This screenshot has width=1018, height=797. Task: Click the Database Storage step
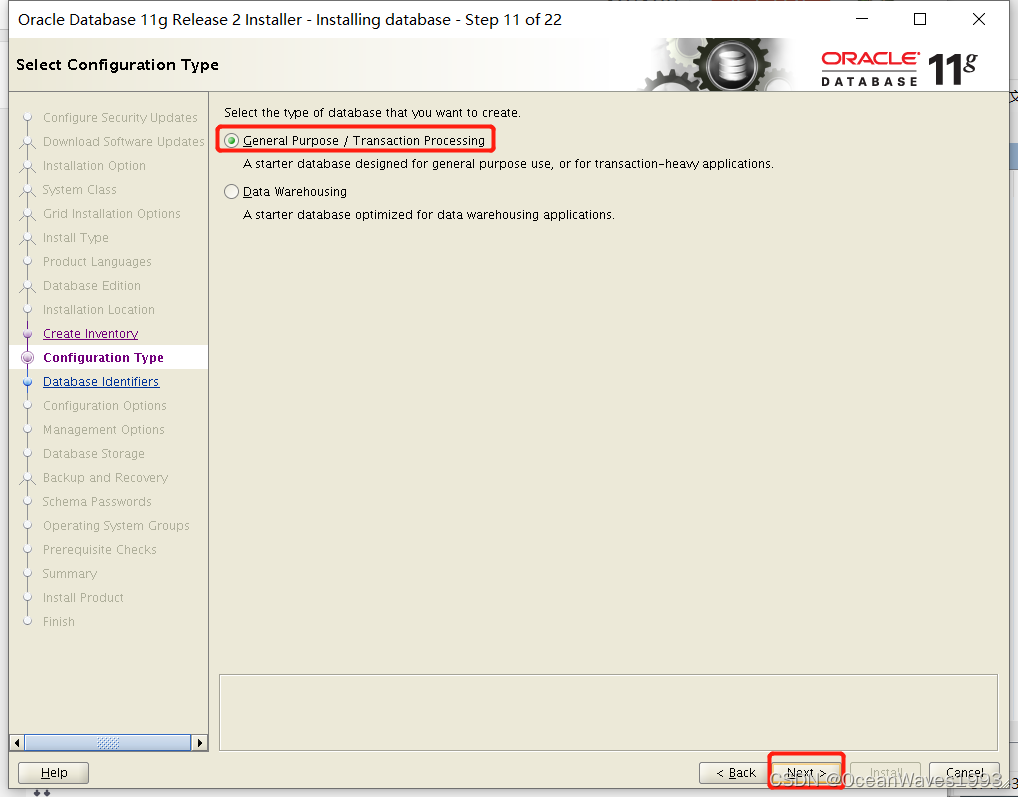(x=93, y=454)
